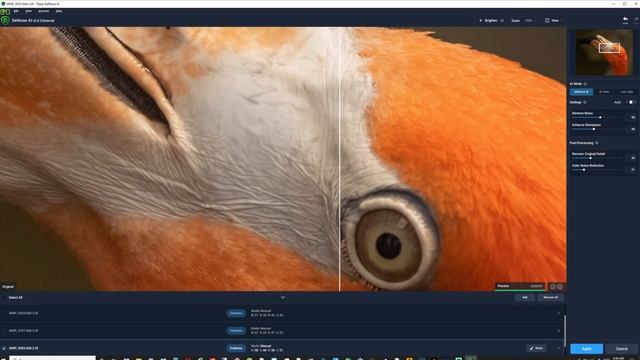Viewport: 640px width, 360px height.
Task: Click the Apply button
Action: [x=587, y=349]
